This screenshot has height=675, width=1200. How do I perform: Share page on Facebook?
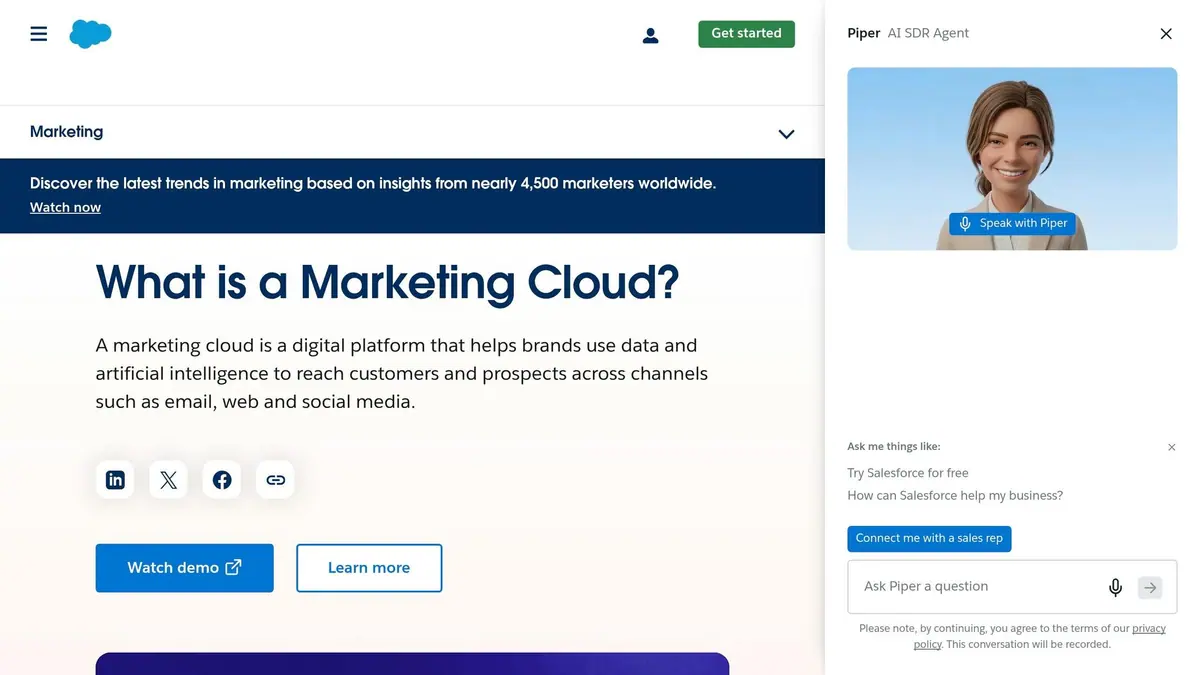click(222, 480)
